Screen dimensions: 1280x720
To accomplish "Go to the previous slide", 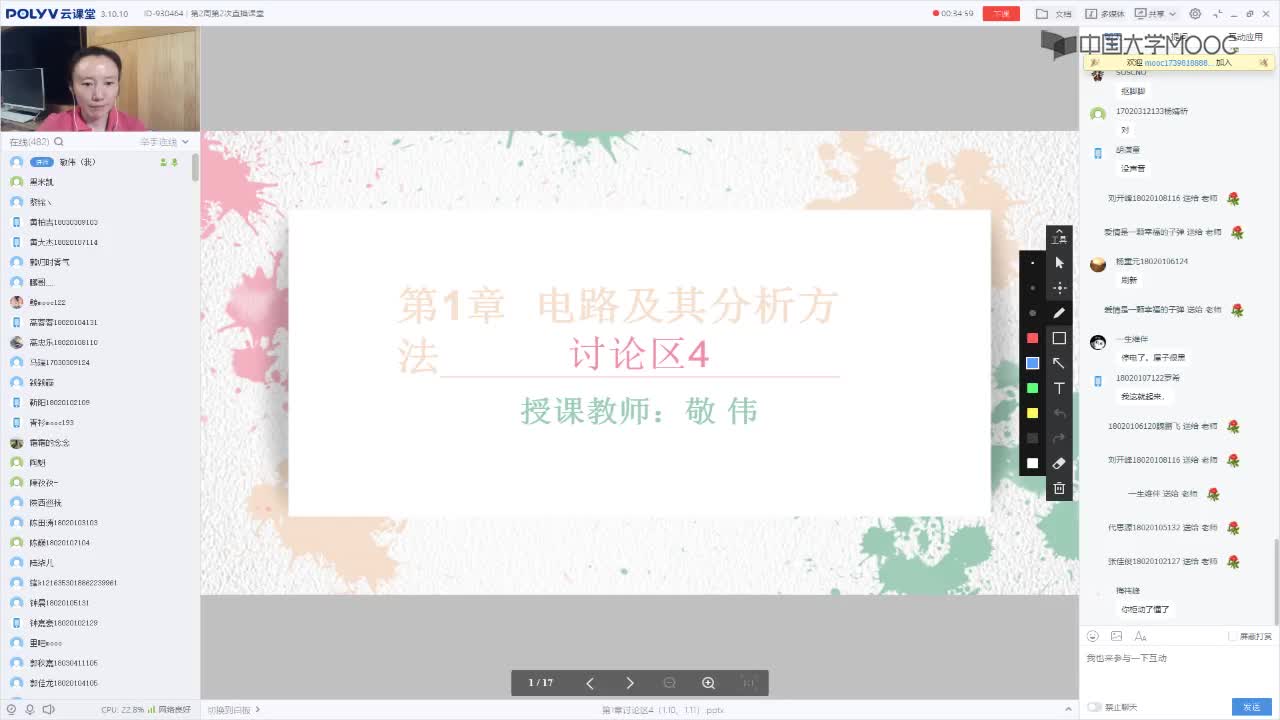I will click(590, 683).
